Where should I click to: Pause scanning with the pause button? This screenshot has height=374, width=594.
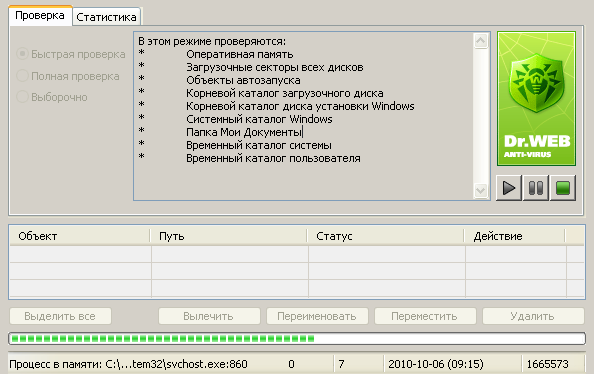point(536,188)
